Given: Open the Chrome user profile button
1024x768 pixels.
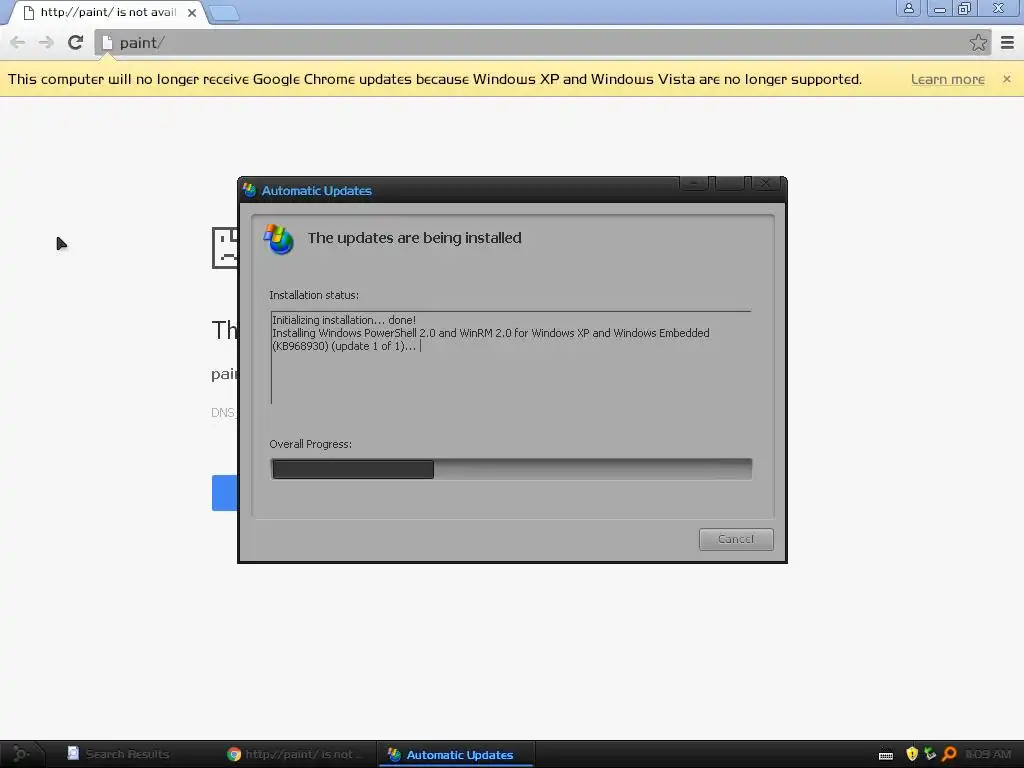Looking at the screenshot, I should (908, 8).
